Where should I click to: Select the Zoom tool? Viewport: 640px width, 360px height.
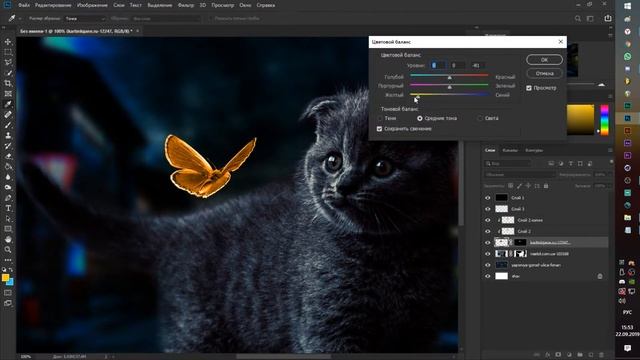(8, 250)
